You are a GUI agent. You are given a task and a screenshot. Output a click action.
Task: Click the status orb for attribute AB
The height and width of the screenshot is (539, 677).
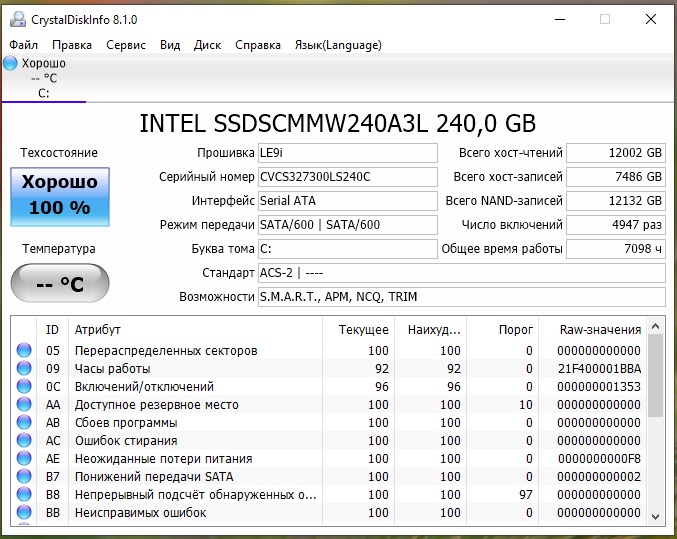[24, 422]
